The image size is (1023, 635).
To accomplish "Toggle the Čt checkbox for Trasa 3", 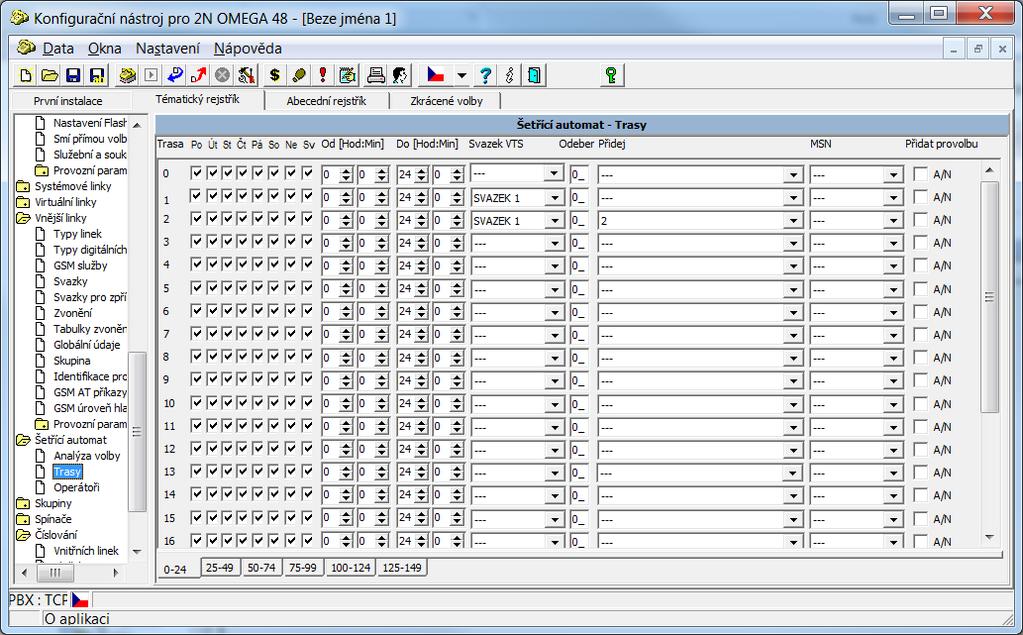I will 242,241.
